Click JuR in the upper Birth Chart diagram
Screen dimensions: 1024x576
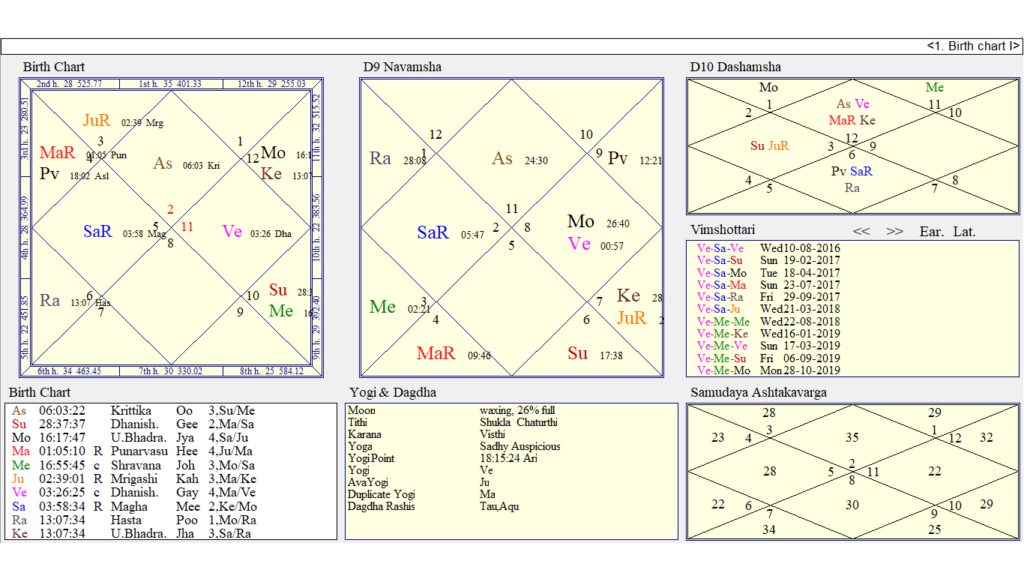coord(97,121)
